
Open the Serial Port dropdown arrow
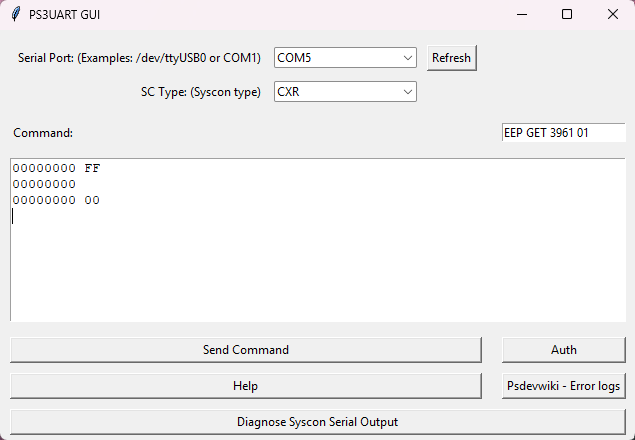407,58
